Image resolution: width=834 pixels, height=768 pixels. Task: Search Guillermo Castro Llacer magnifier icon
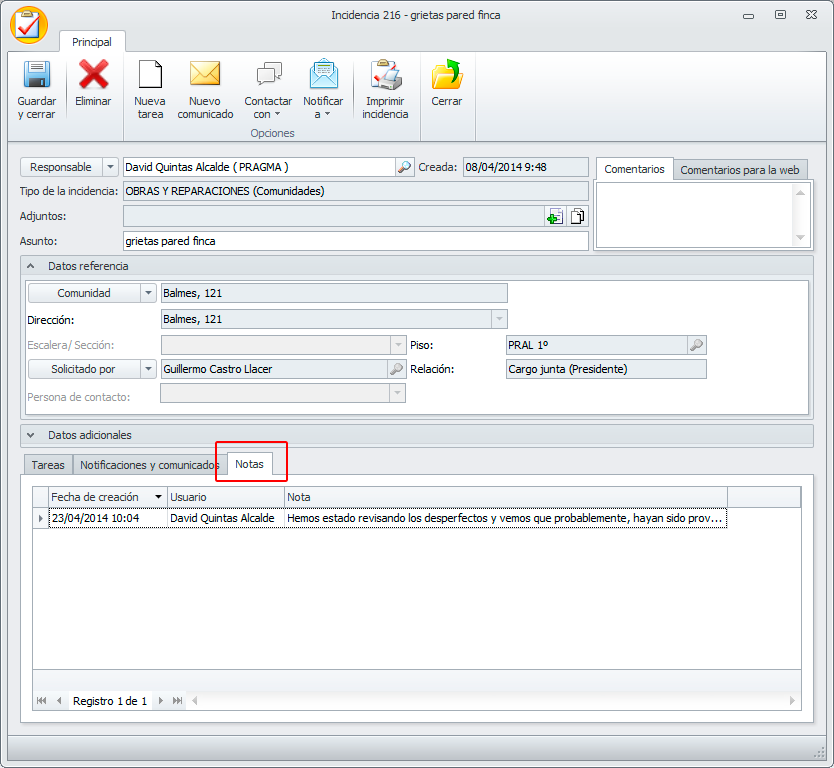click(x=396, y=369)
